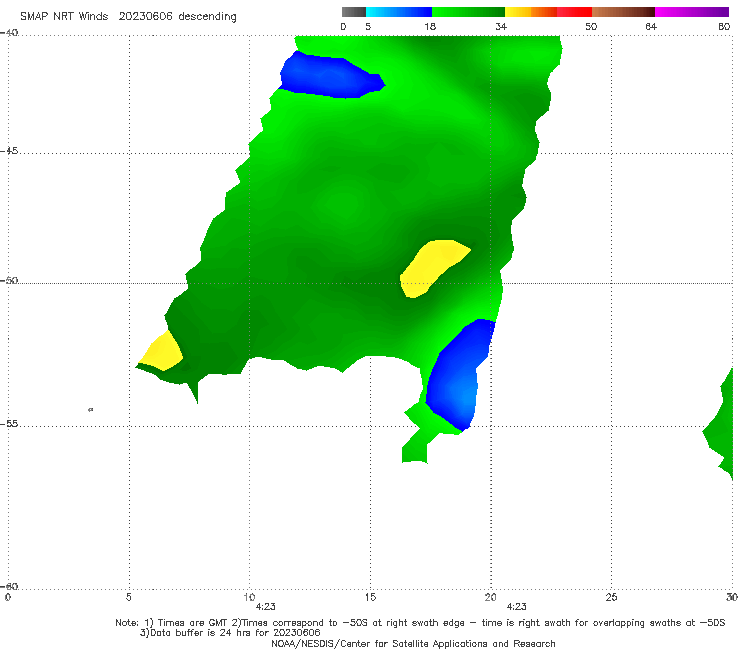Click the gray segment of the color bar

coord(354,12)
